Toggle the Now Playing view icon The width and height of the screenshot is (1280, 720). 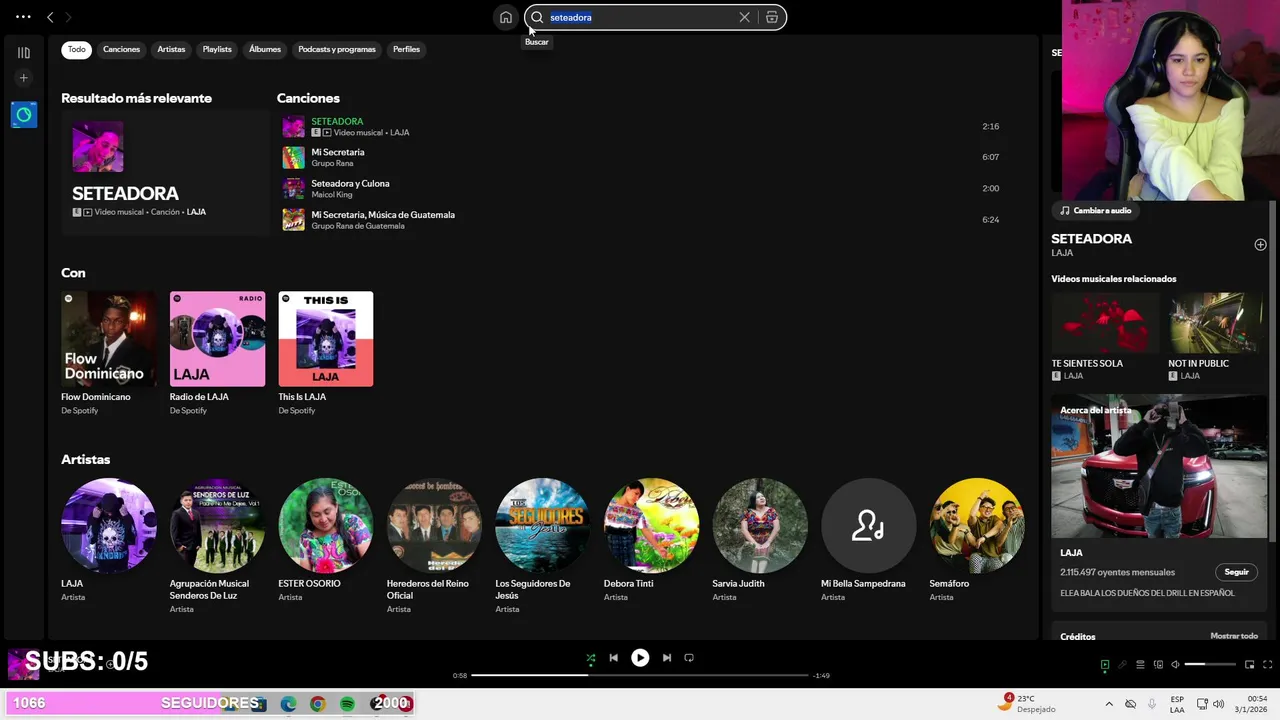coord(1105,665)
